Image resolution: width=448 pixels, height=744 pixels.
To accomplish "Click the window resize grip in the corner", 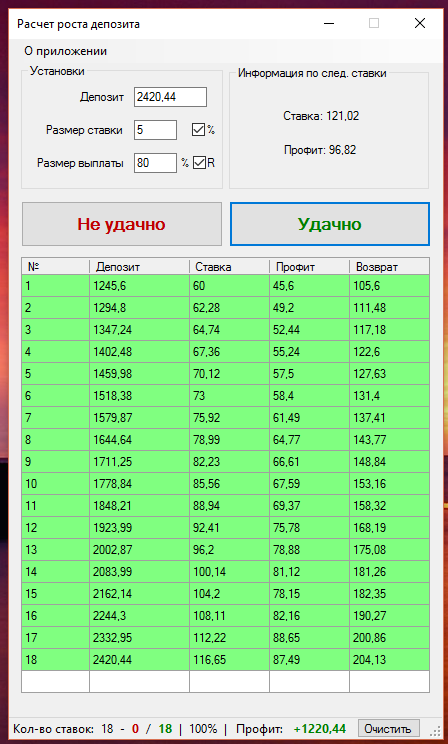I will click(x=438, y=731).
